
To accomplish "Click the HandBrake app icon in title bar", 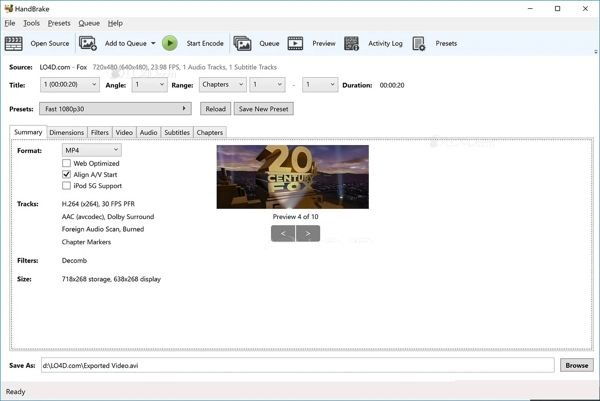I will click(x=9, y=8).
